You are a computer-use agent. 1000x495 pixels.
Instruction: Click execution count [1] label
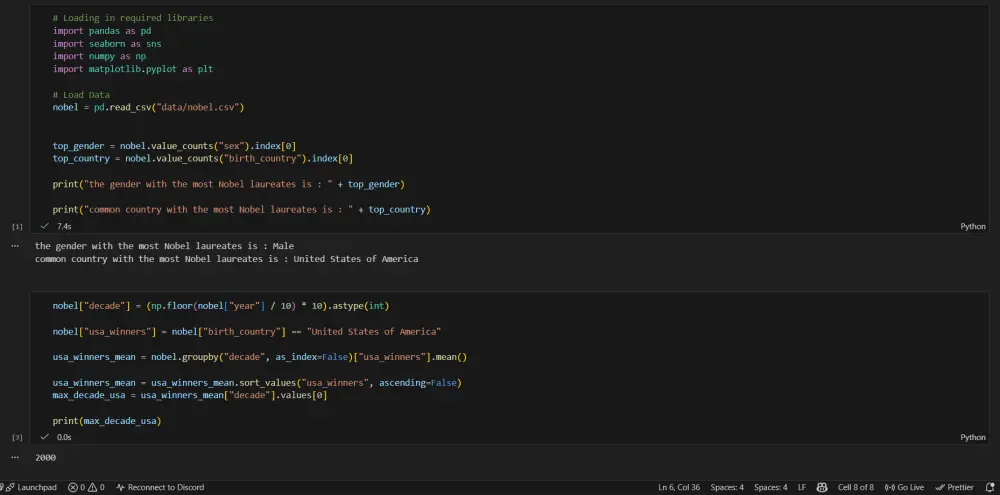click(17, 226)
